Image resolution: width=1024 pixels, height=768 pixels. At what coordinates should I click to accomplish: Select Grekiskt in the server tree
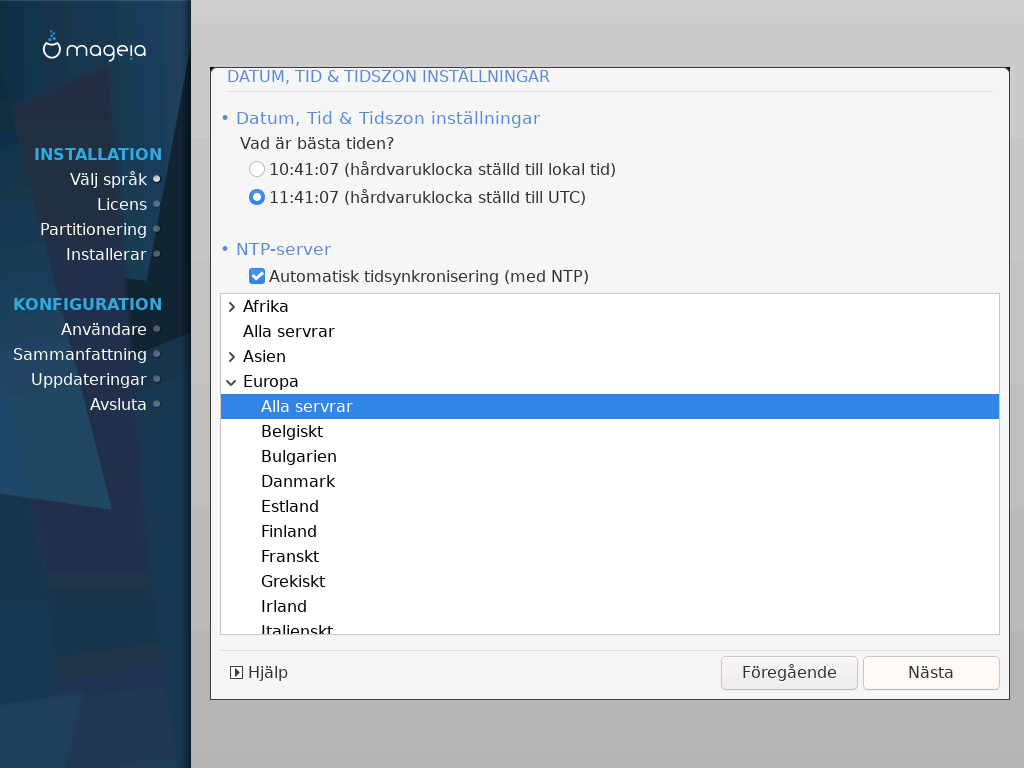(x=292, y=582)
